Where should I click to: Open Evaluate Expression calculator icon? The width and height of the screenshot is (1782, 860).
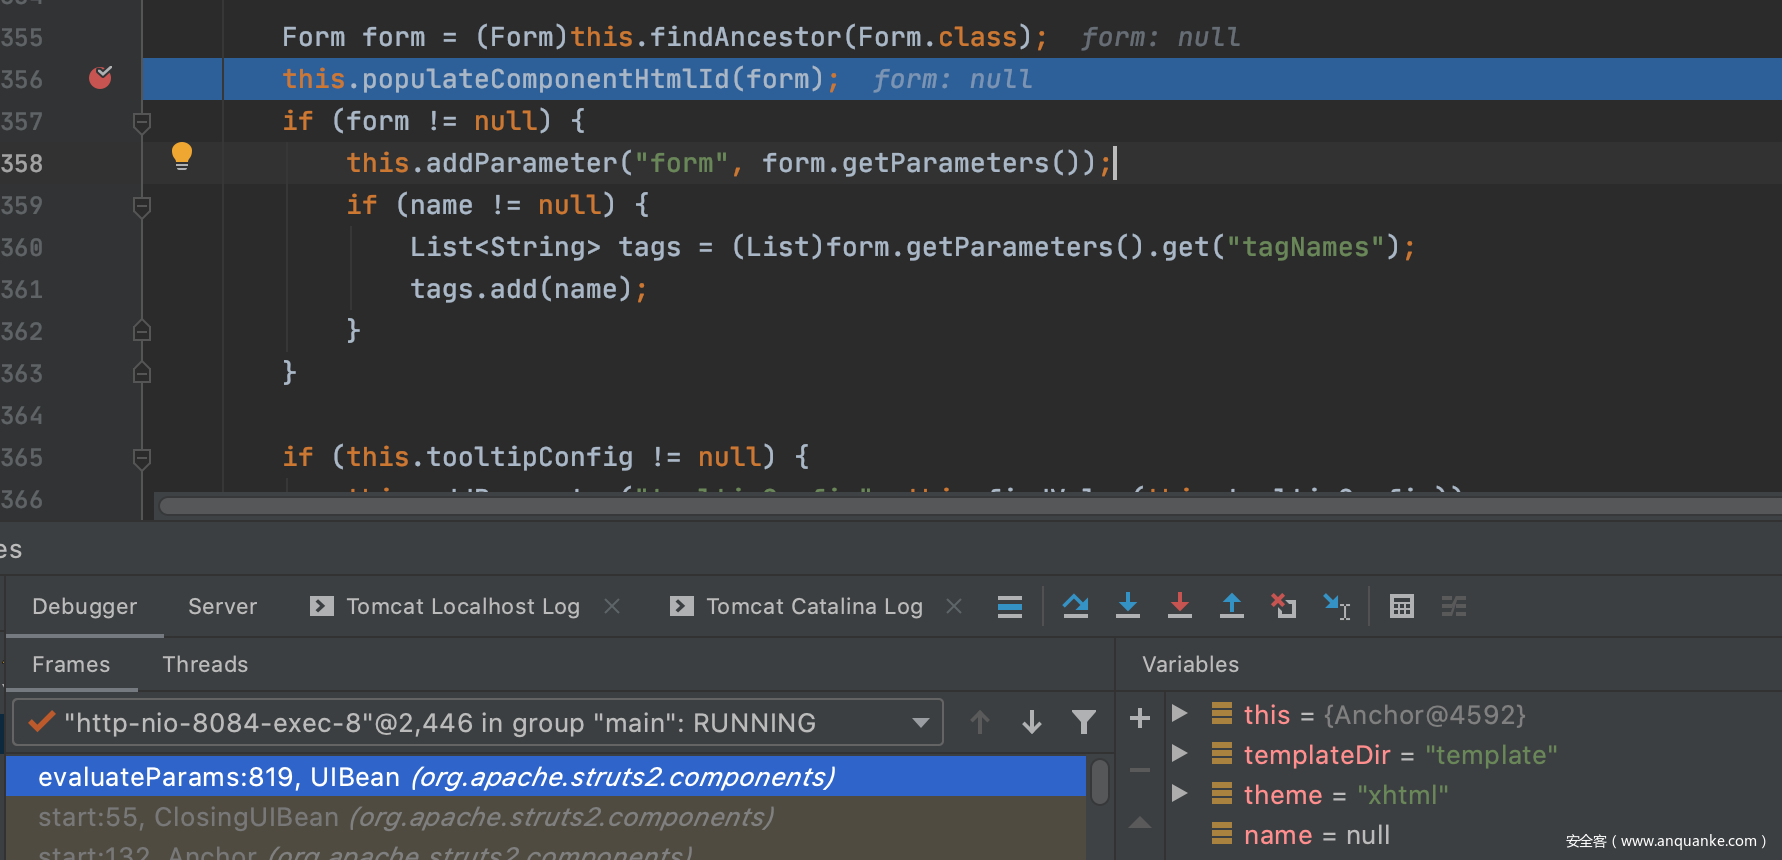(x=1402, y=606)
